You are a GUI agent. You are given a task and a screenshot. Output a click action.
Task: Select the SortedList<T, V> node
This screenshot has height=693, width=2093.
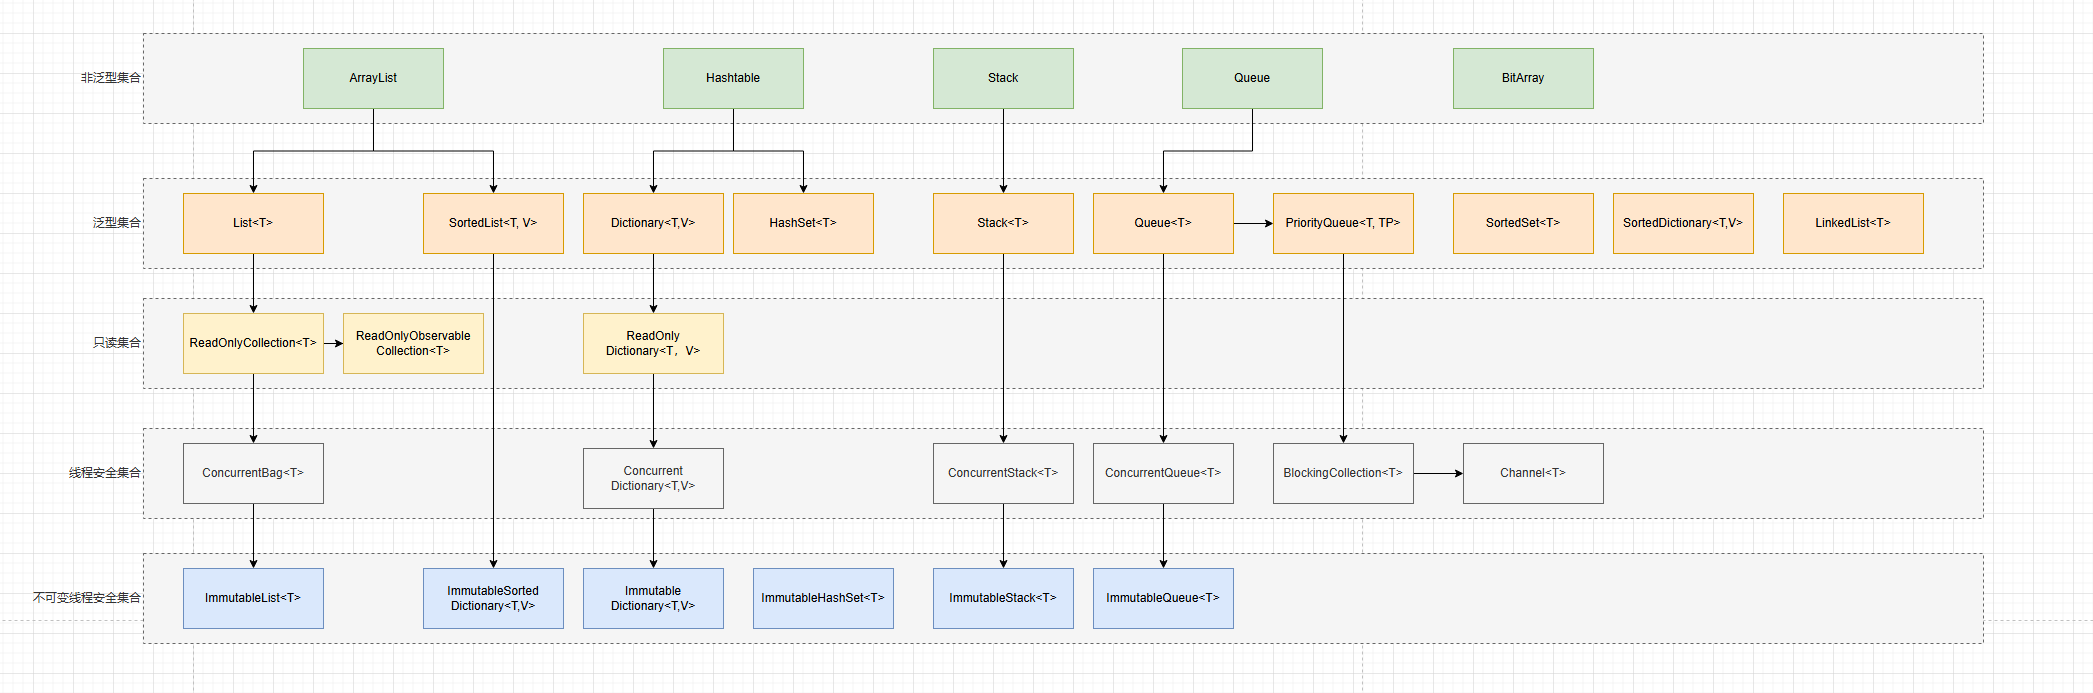tap(493, 223)
